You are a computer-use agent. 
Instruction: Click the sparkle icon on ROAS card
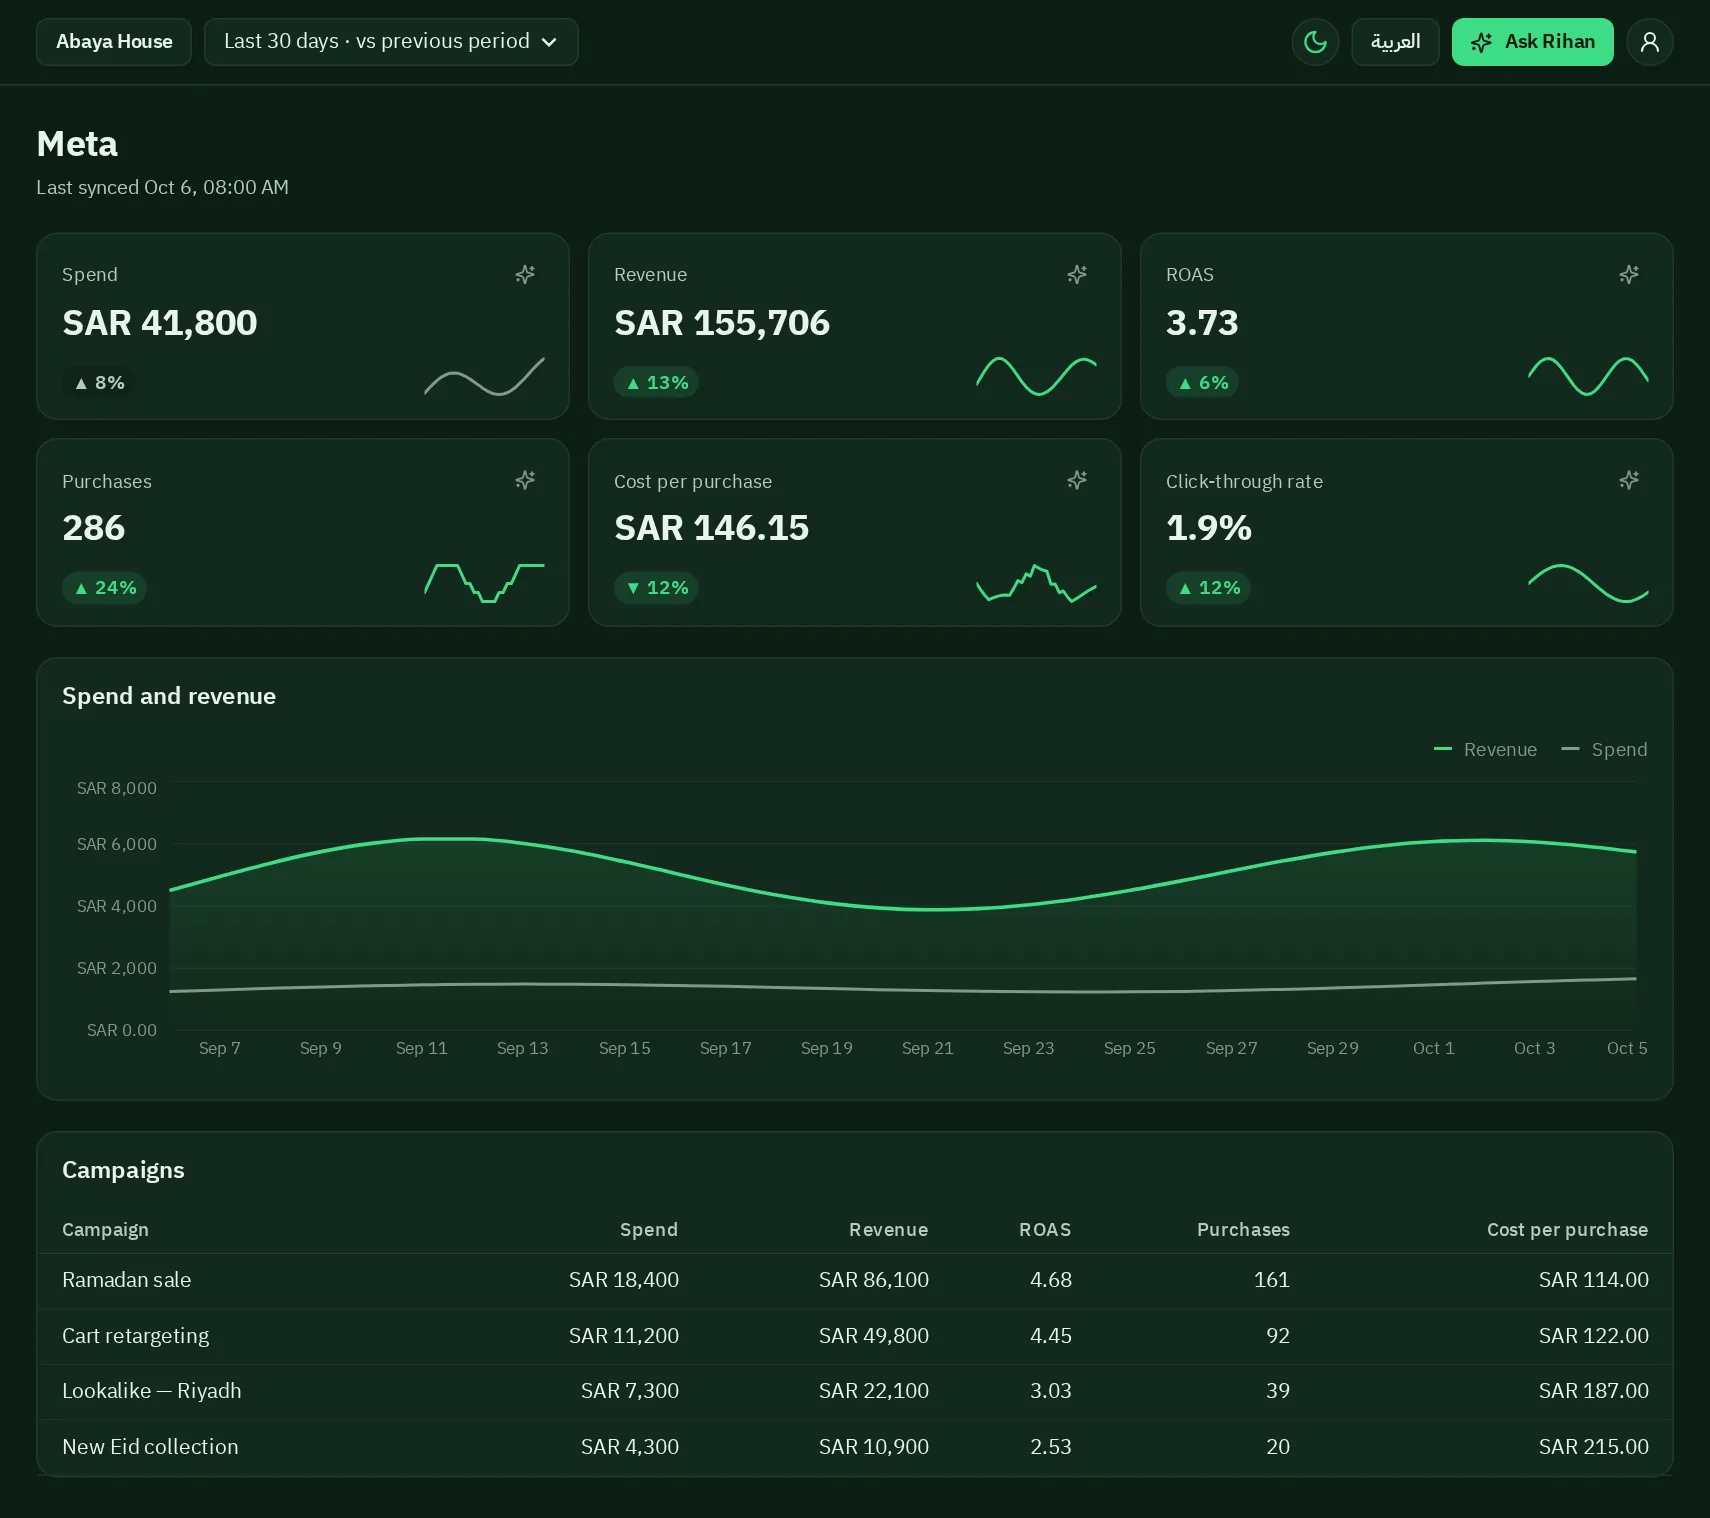click(x=1629, y=274)
